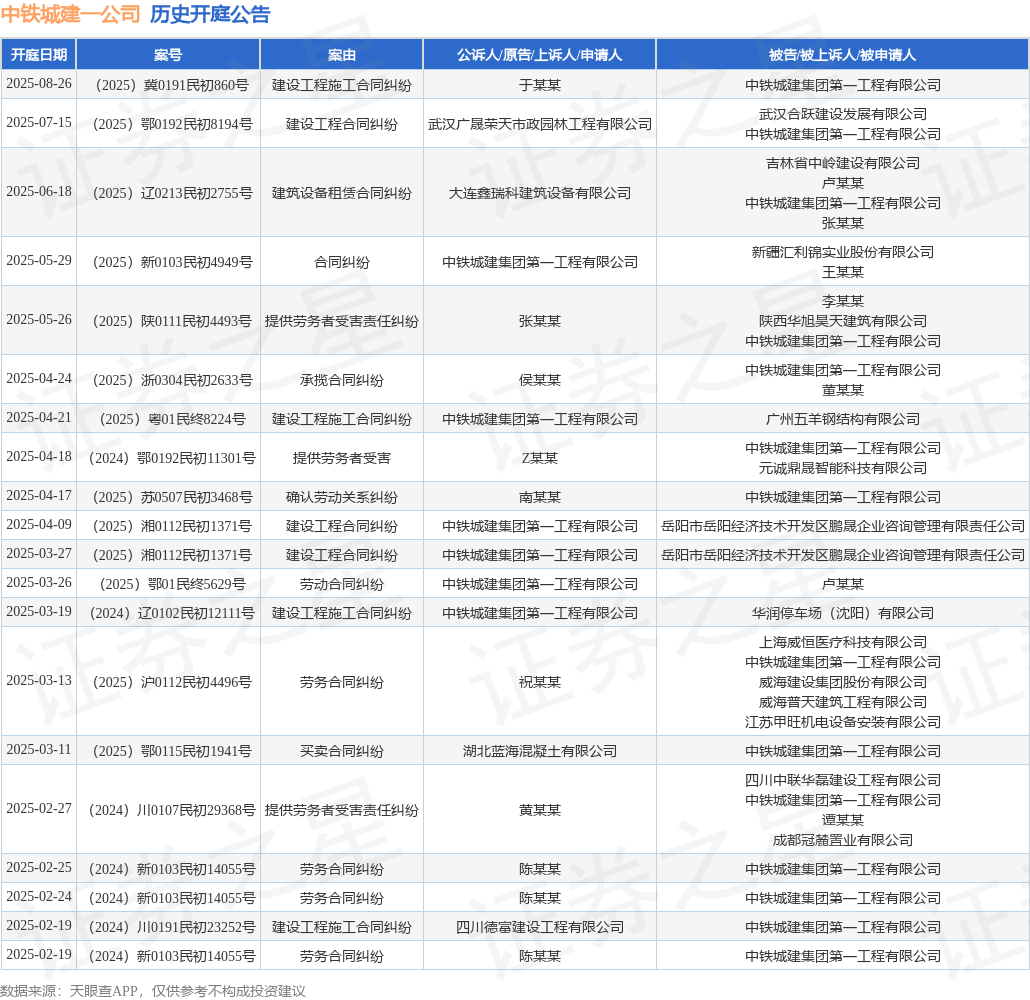This screenshot has width=1030, height=1000.
Task: Select plaintiff 四川德富建设工程有限公司
Action: click(x=539, y=927)
